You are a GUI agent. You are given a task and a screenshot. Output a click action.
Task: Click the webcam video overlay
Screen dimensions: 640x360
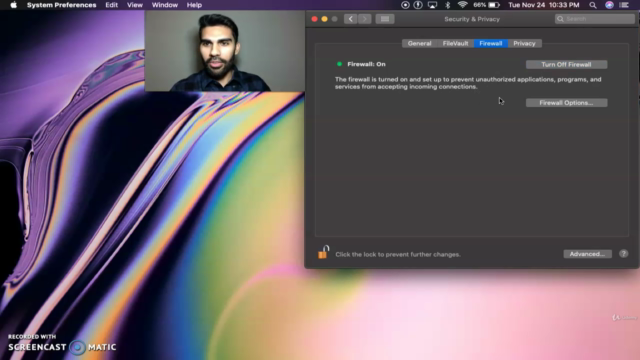(x=225, y=51)
